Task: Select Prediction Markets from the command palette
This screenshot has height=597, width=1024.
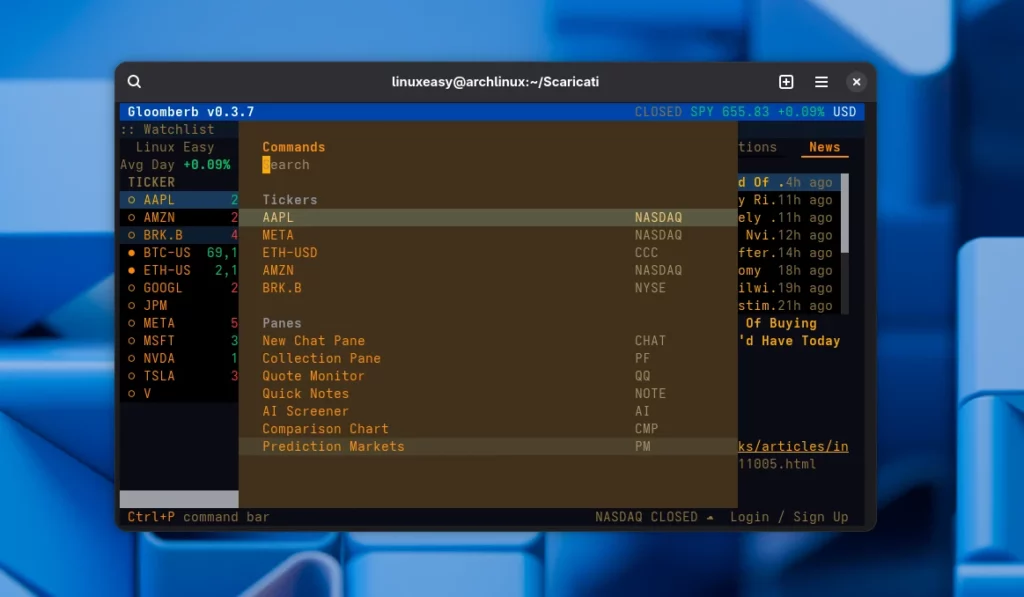Action: point(332,446)
